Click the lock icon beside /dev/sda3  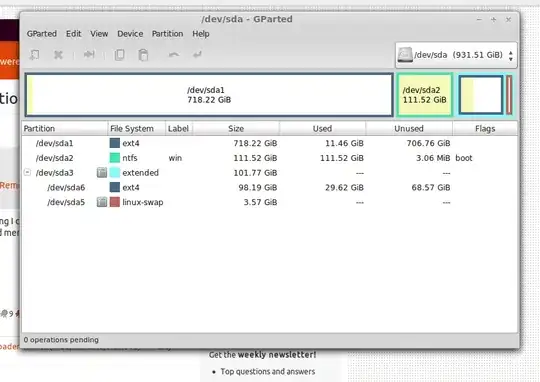pyautogui.click(x=102, y=173)
